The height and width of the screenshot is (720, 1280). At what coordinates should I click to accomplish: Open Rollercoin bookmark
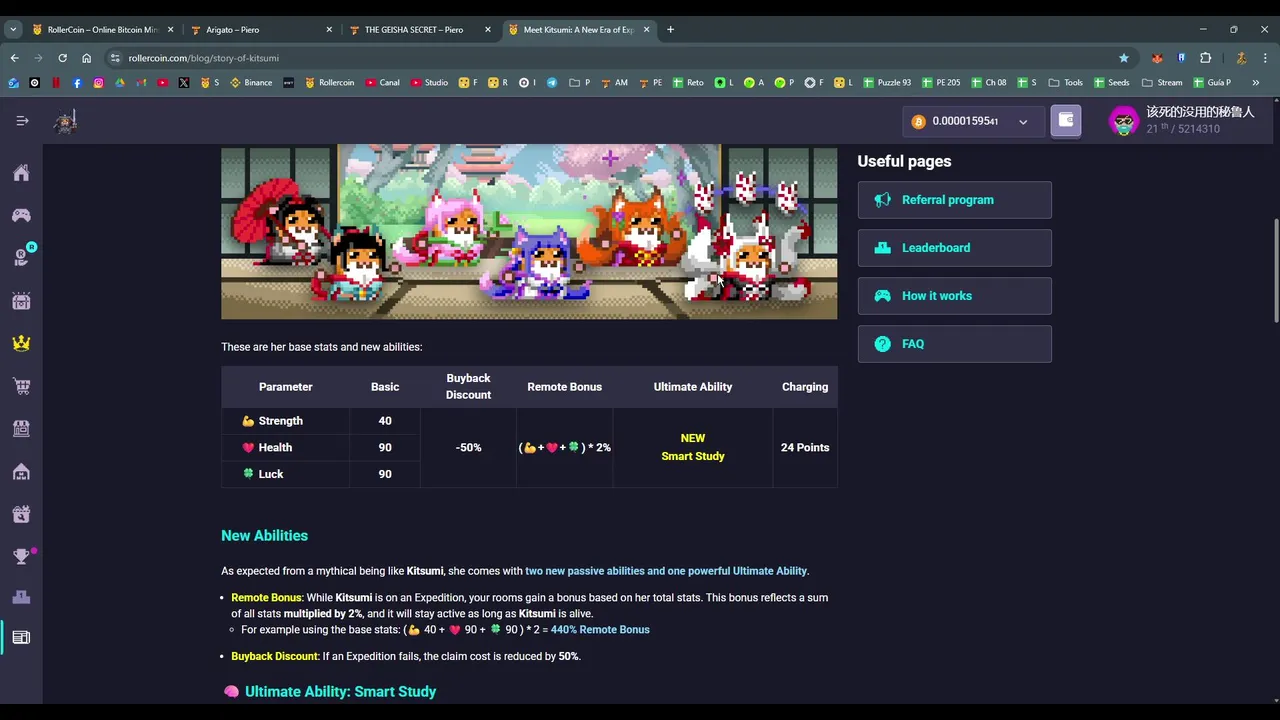(x=329, y=83)
